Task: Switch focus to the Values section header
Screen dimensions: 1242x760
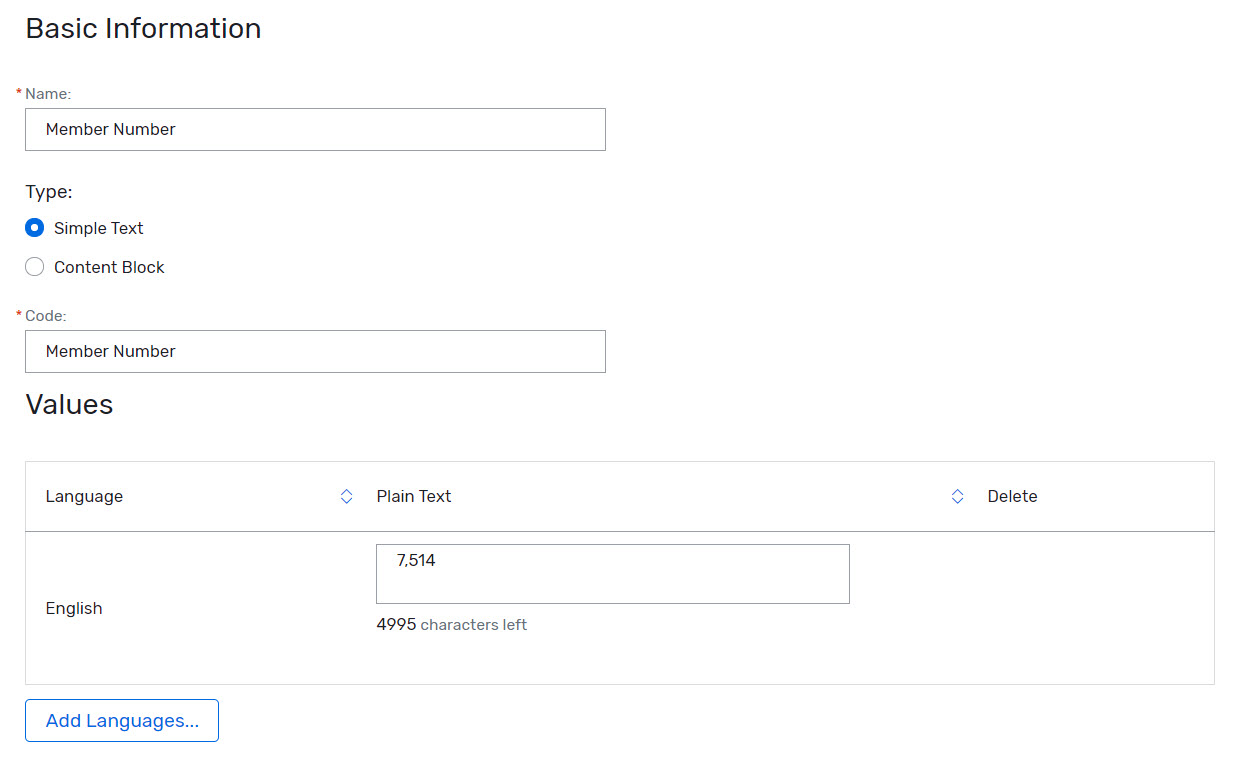Action: point(69,404)
